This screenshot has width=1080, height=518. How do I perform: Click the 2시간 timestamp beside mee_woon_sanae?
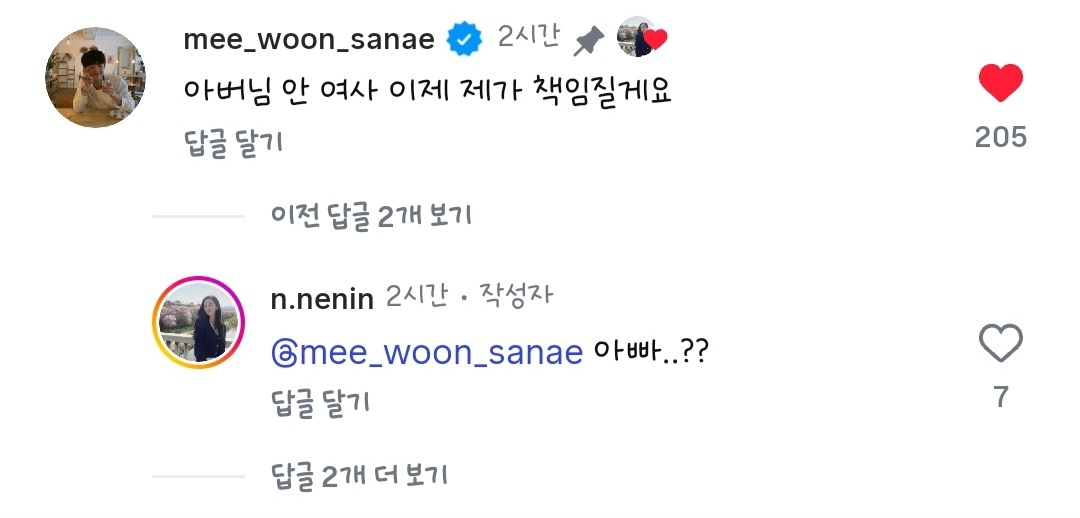(529, 39)
